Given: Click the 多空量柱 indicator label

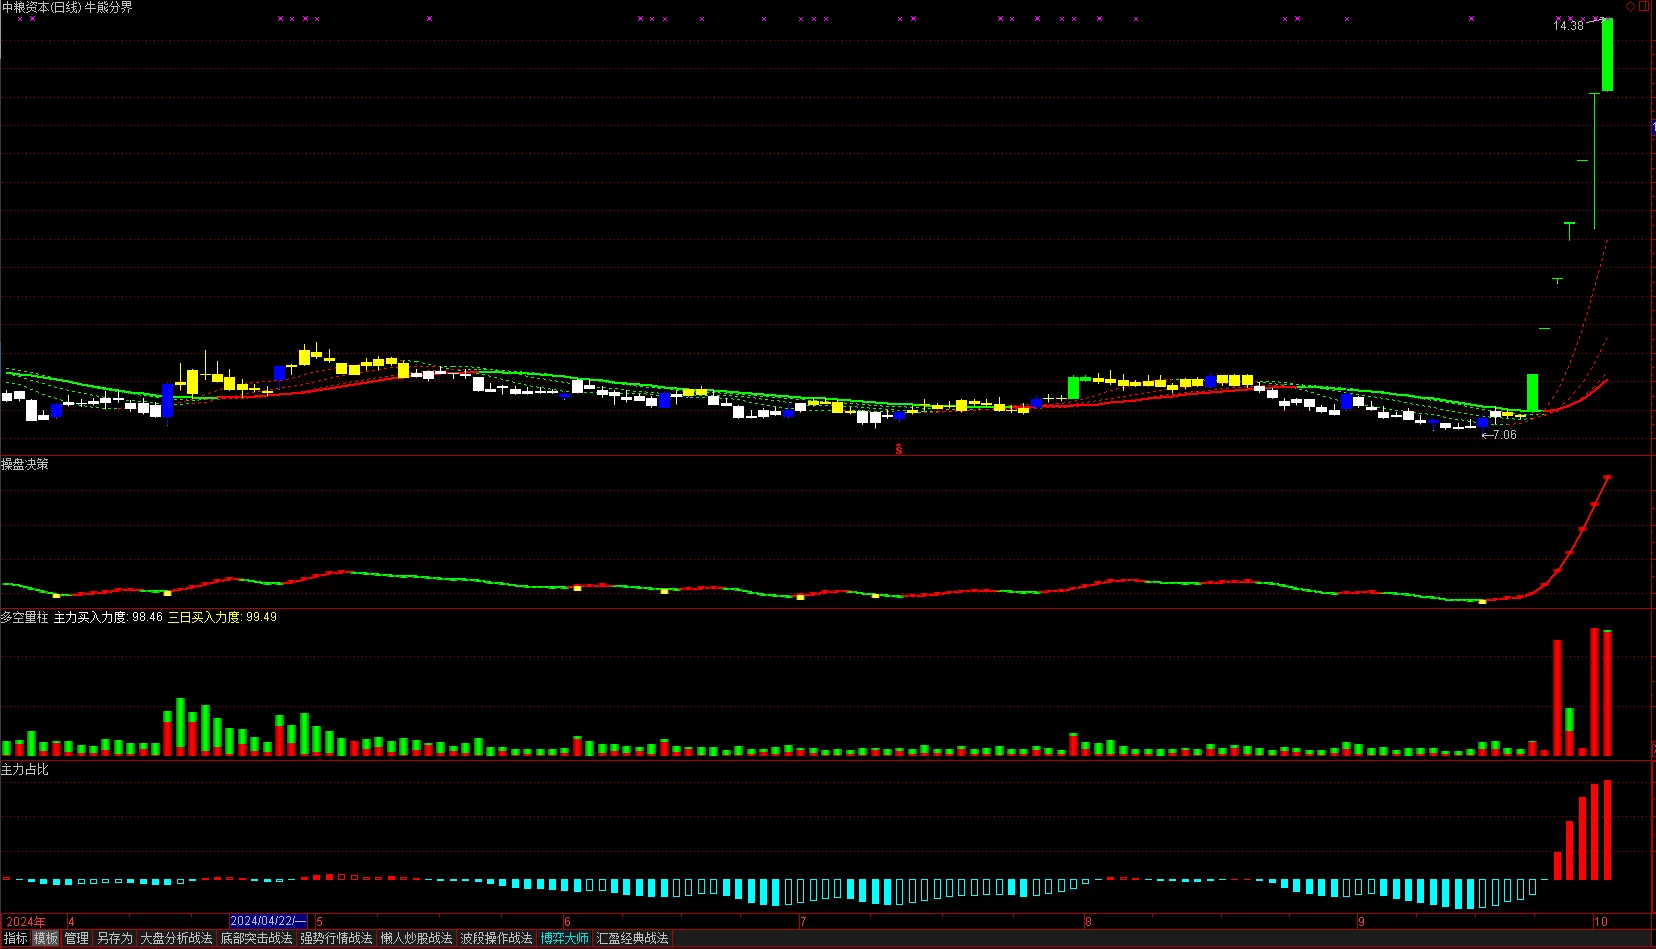Looking at the screenshot, I should pos(25,617).
